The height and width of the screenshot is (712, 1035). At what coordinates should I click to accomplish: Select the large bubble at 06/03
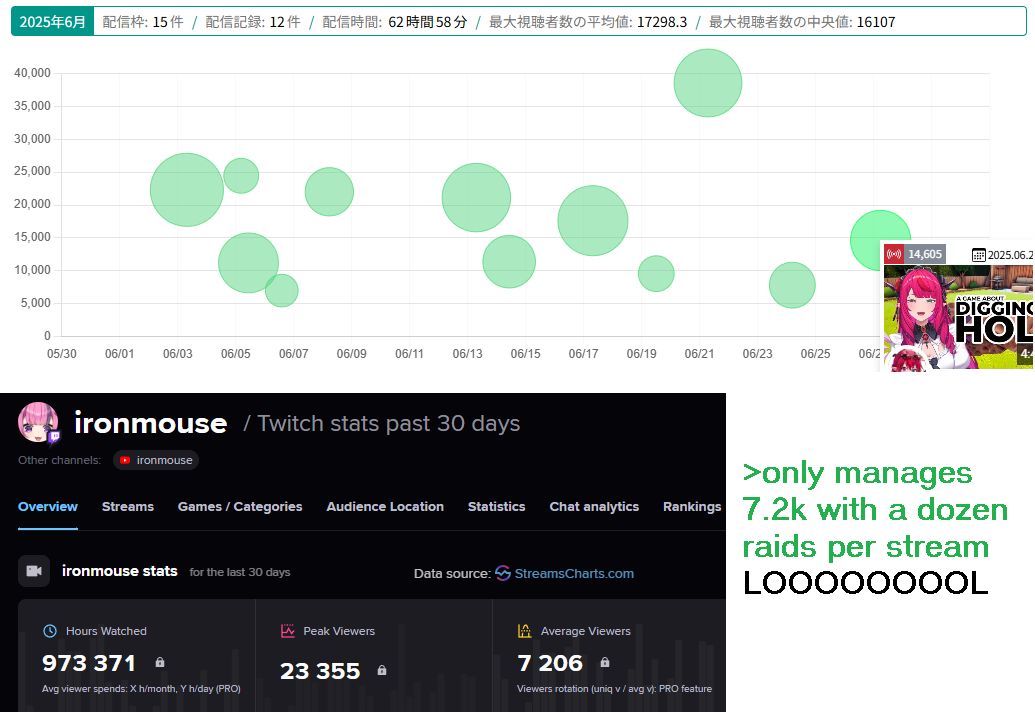tap(187, 190)
